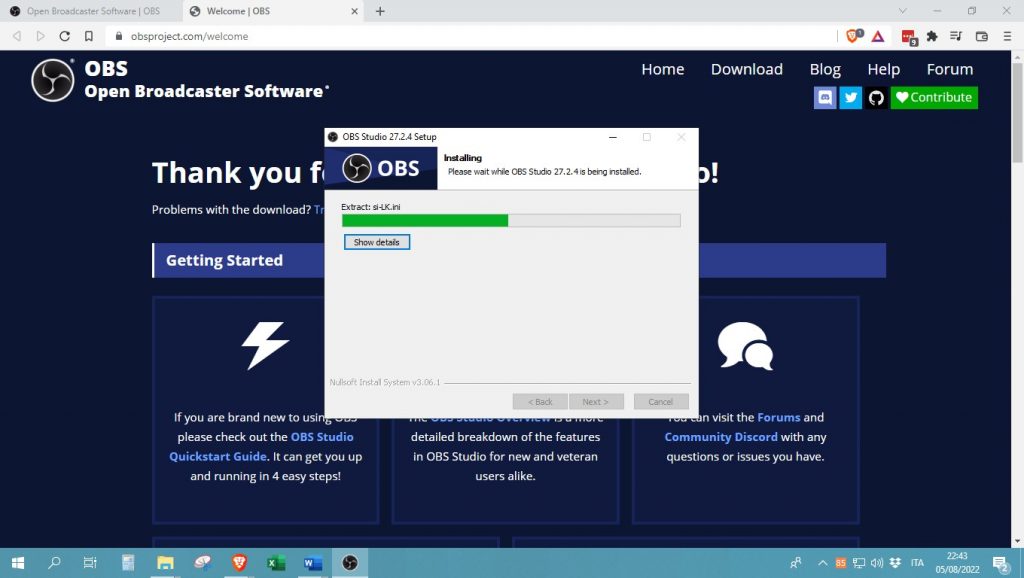
Task: Reload the page with the refresh icon
Action: pos(65,36)
